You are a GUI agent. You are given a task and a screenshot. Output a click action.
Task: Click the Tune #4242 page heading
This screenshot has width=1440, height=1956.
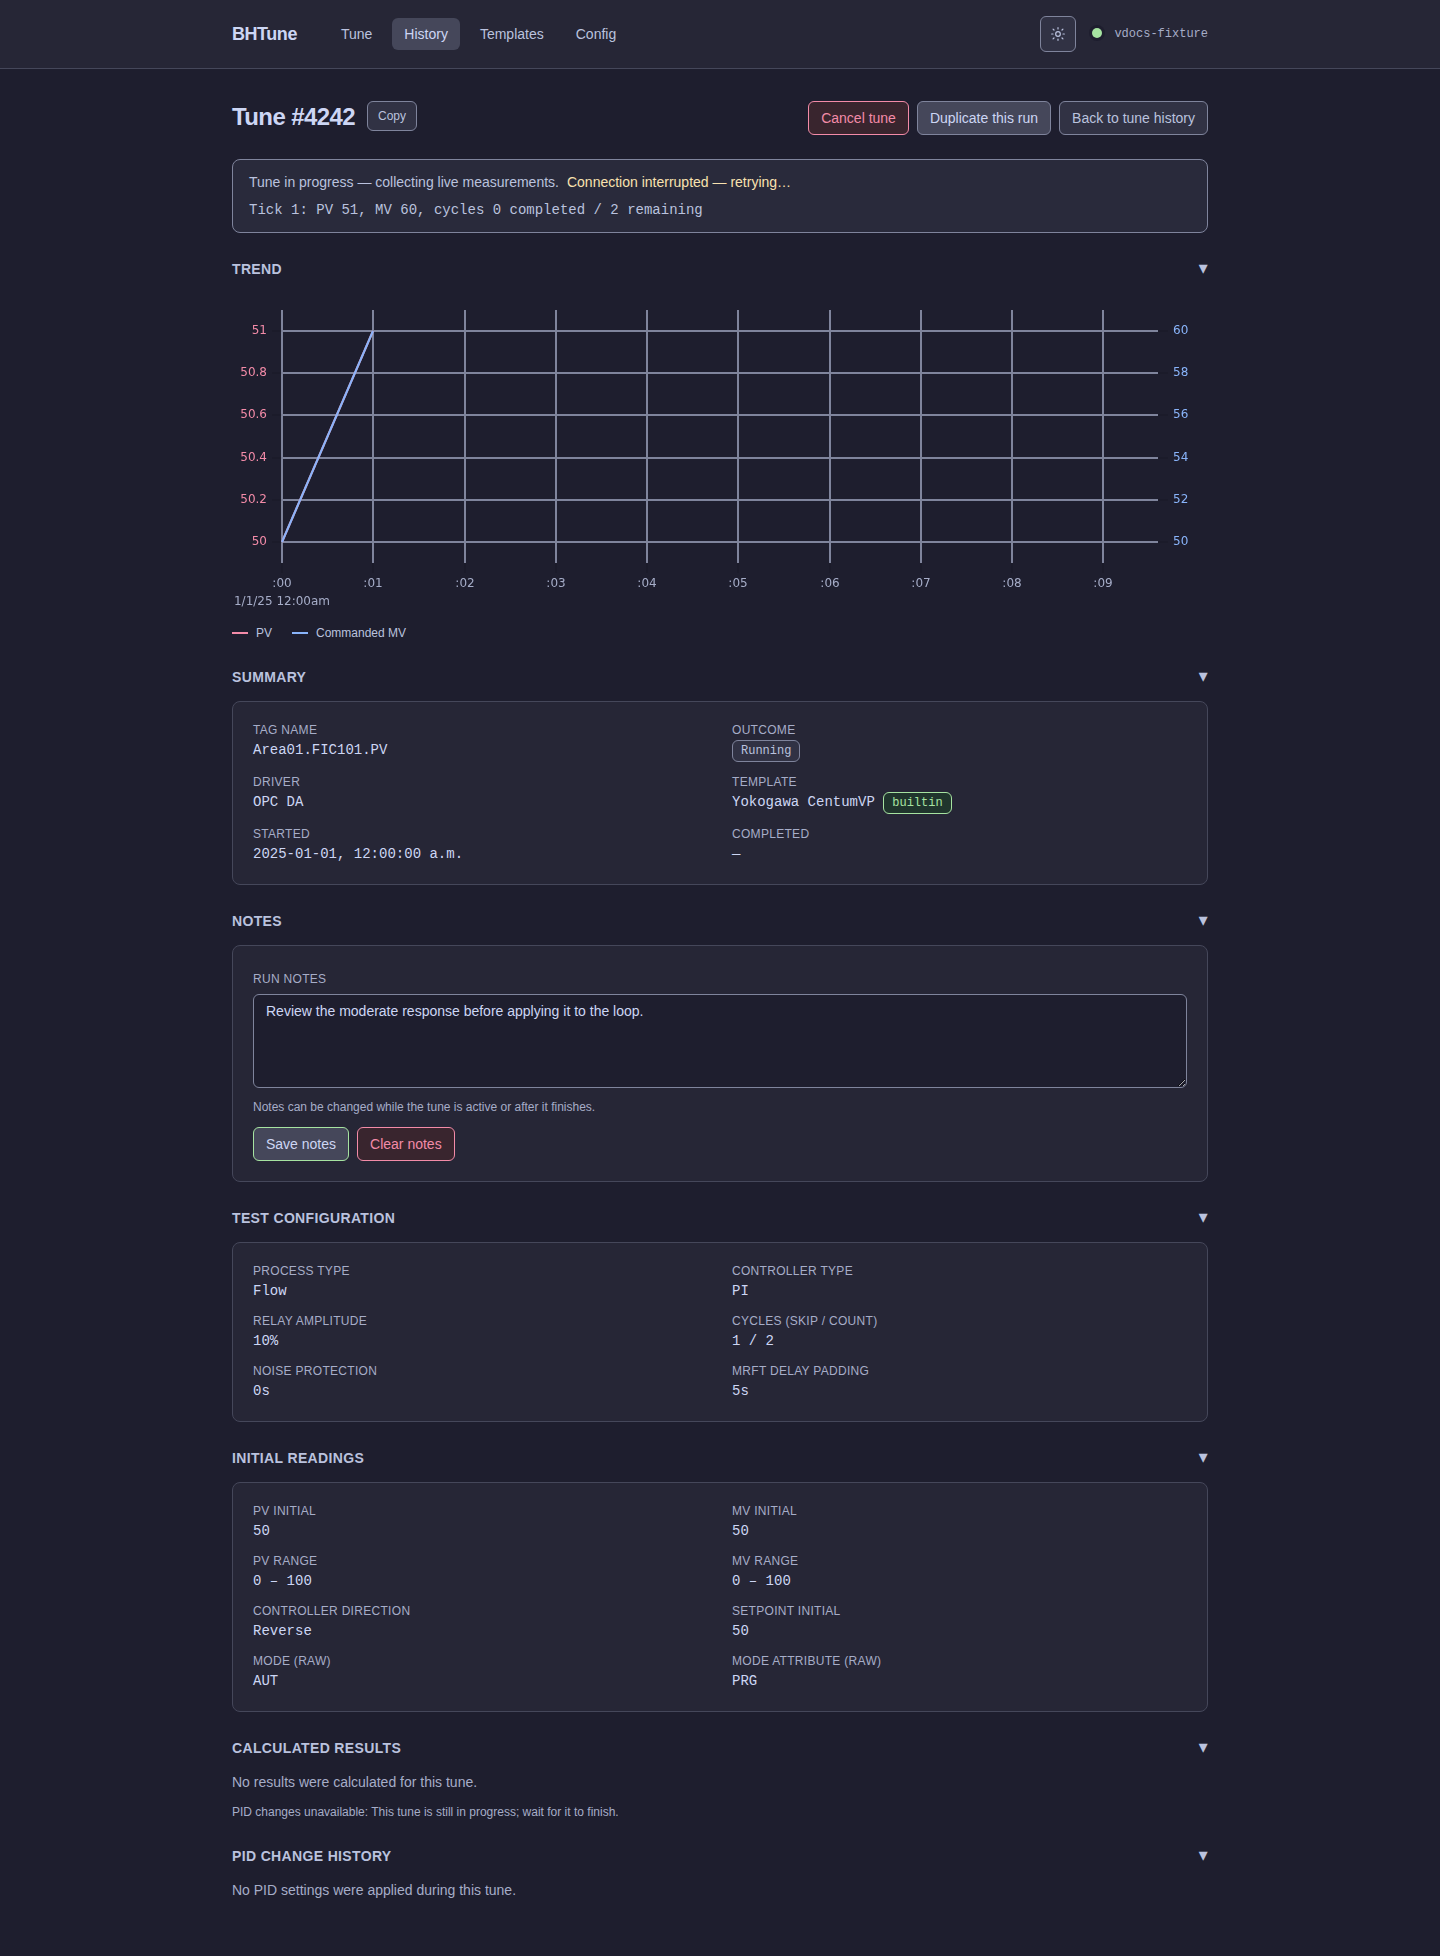click(x=293, y=117)
